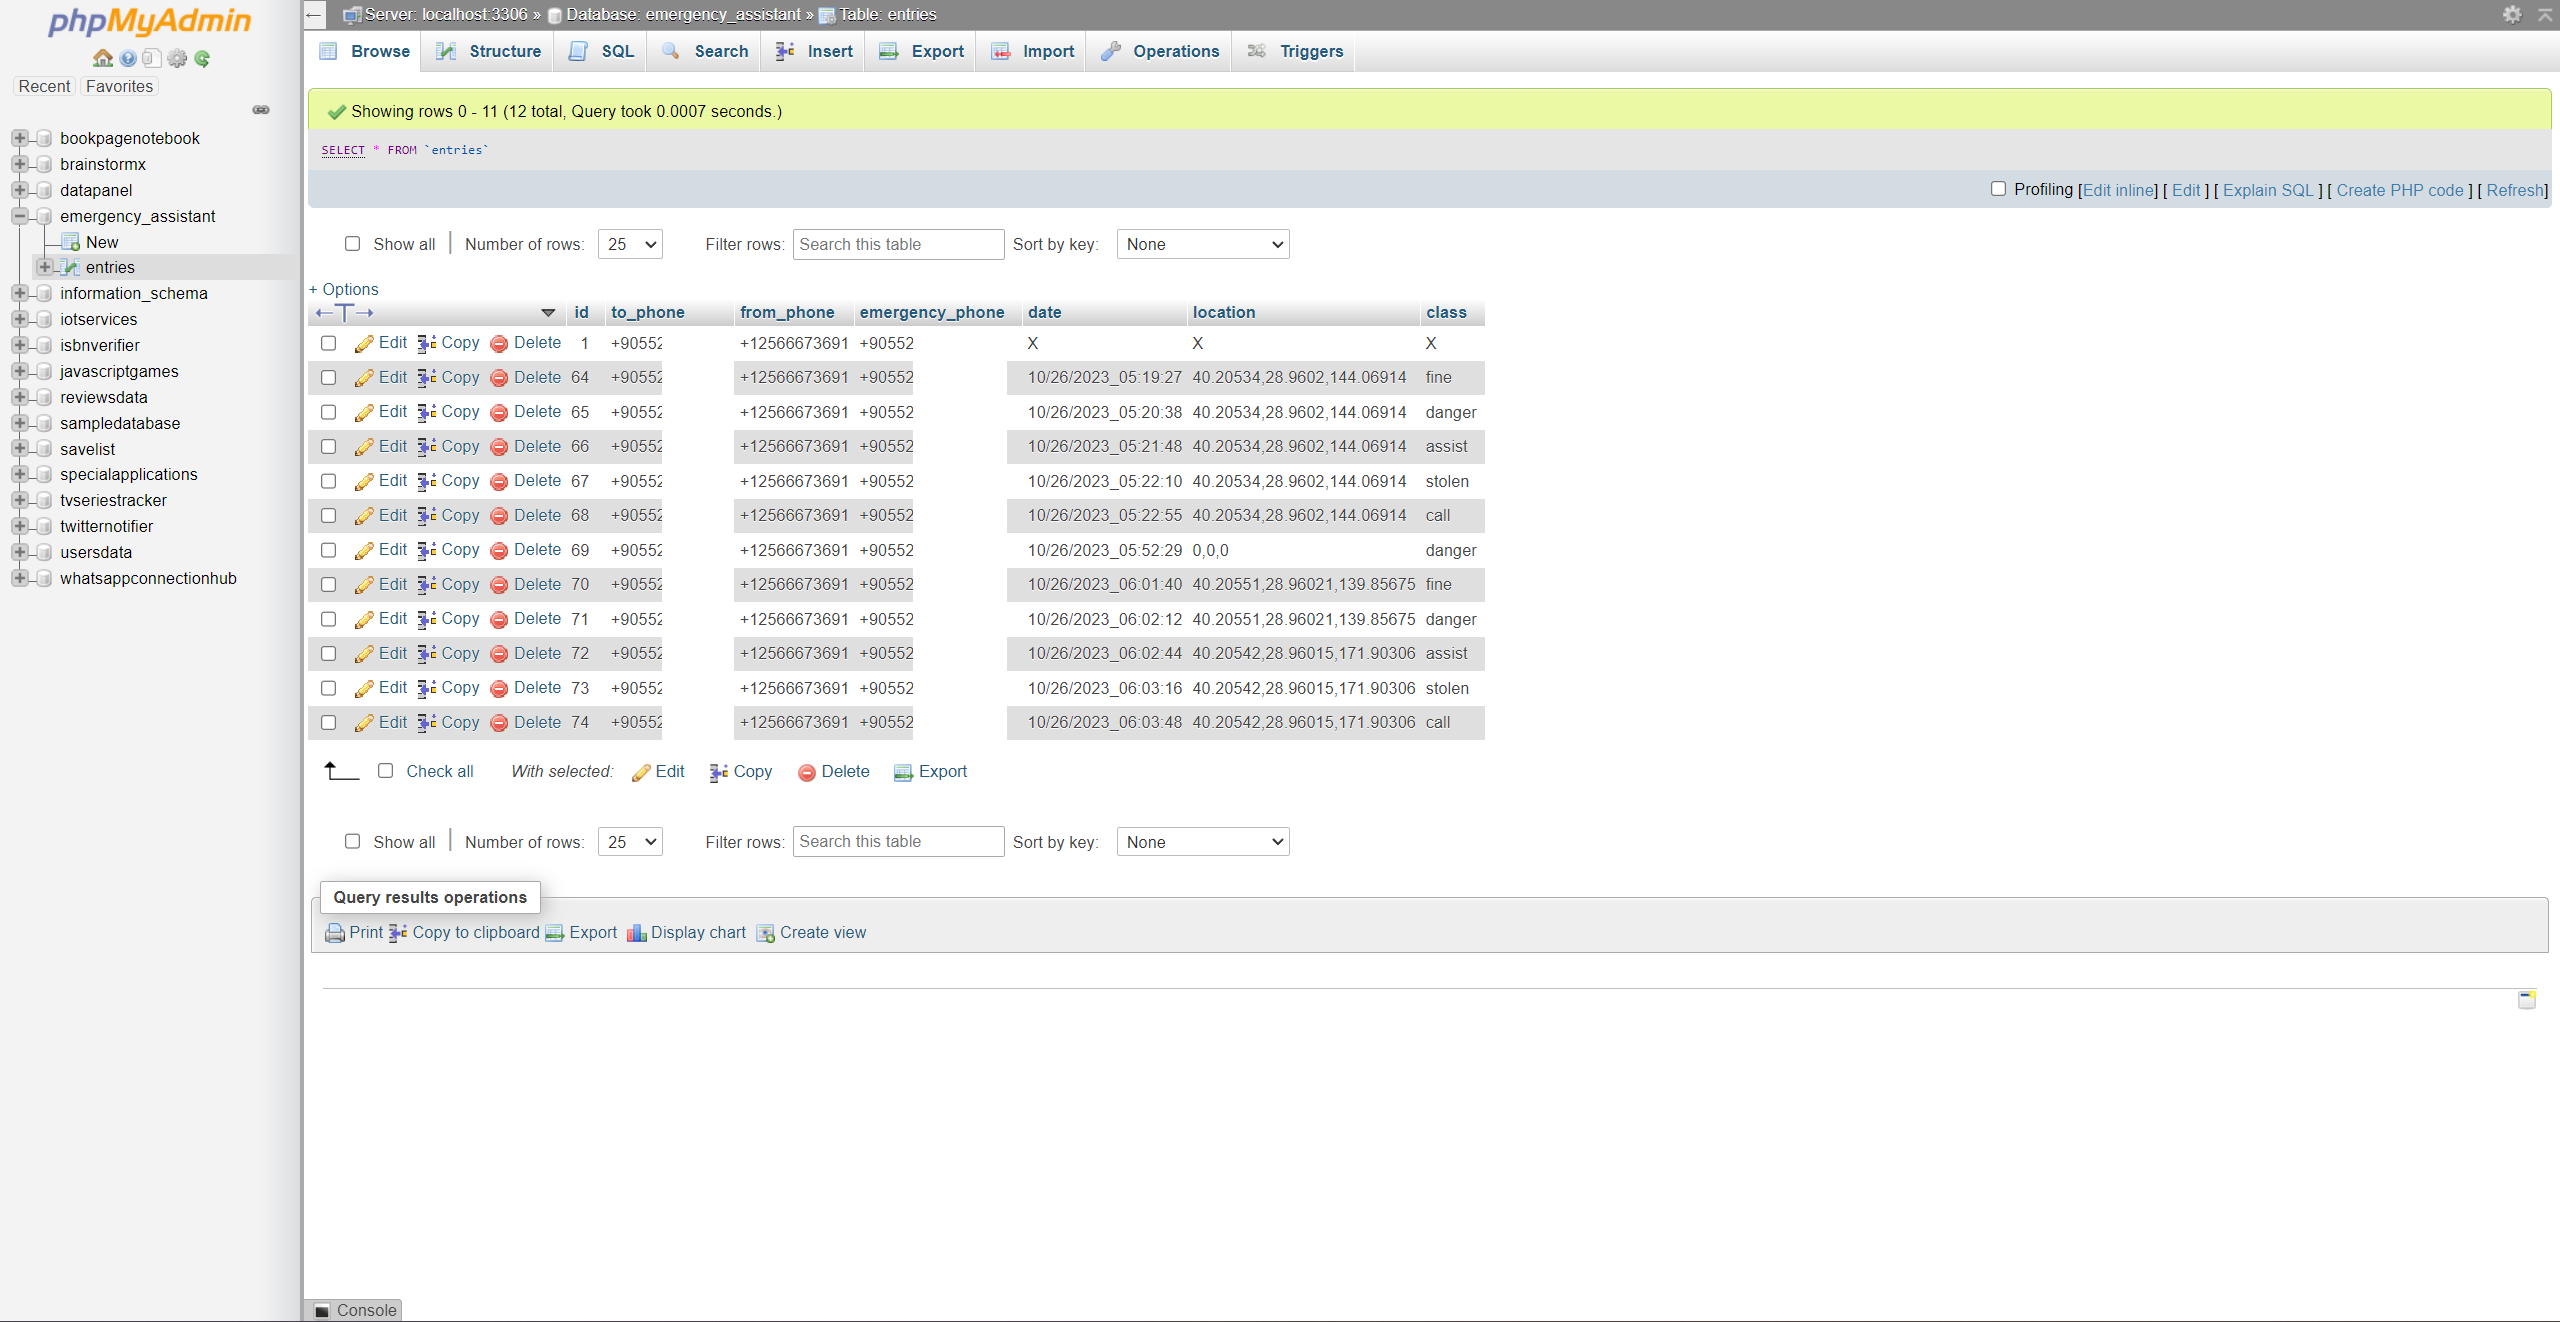Check the Profiling checkbox

click(1998, 189)
